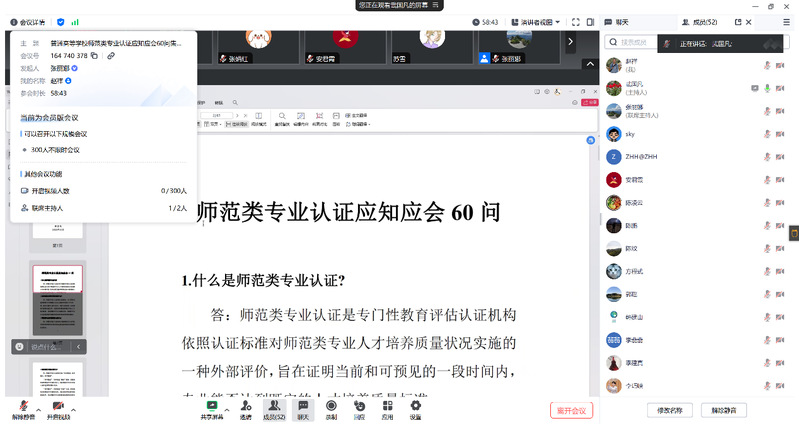Click the red 离开会议 button
Screen dimensions: 799x428
573,410
